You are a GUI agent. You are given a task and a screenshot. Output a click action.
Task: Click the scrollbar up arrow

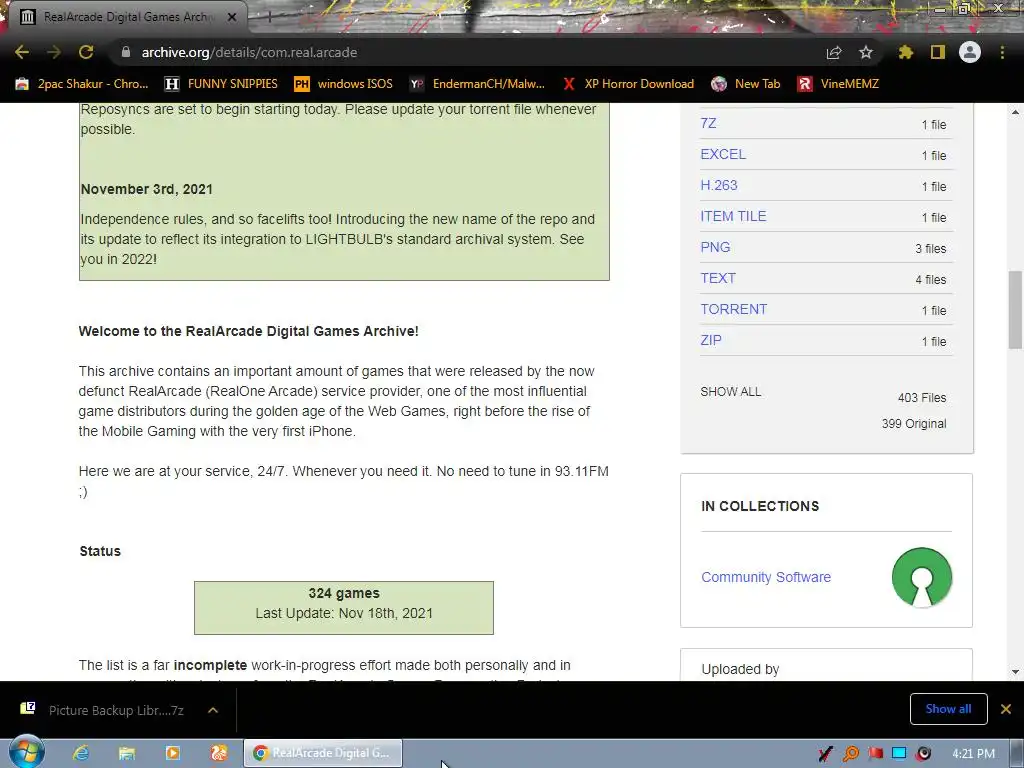(1015, 112)
